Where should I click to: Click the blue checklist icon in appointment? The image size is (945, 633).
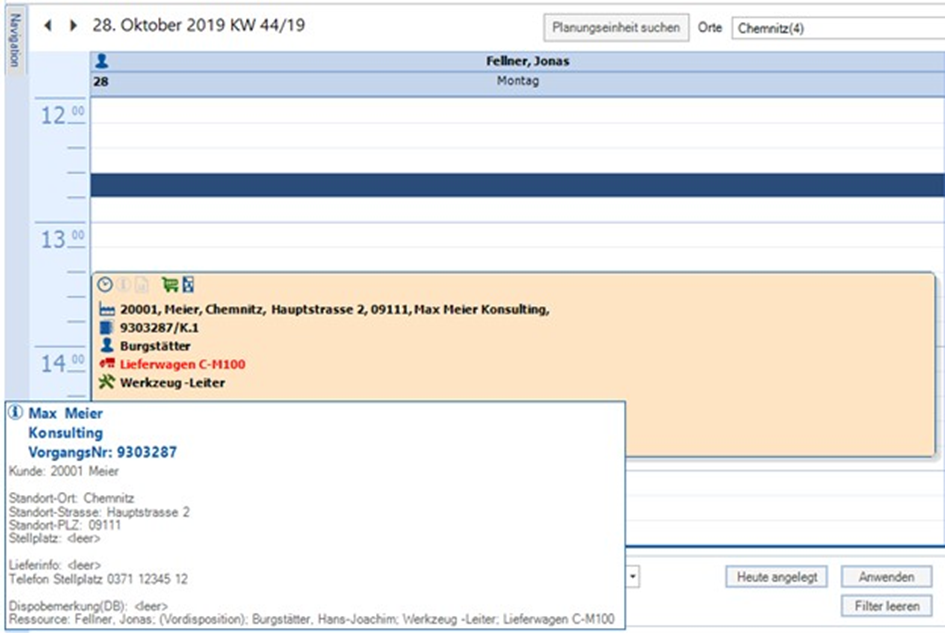point(188,285)
